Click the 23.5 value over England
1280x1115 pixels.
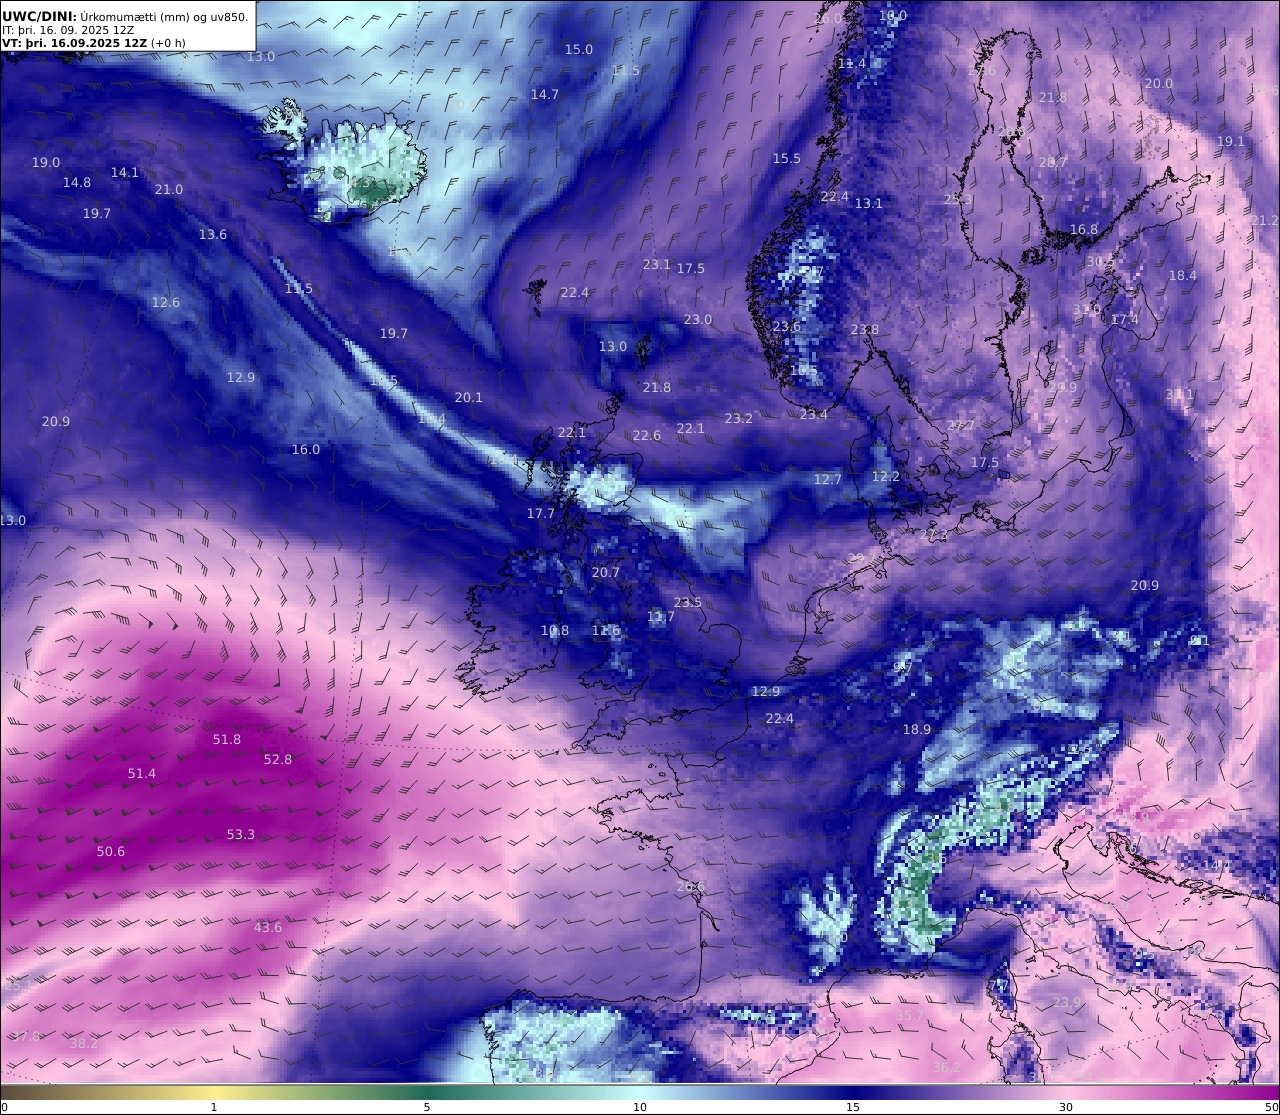[x=688, y=602]
